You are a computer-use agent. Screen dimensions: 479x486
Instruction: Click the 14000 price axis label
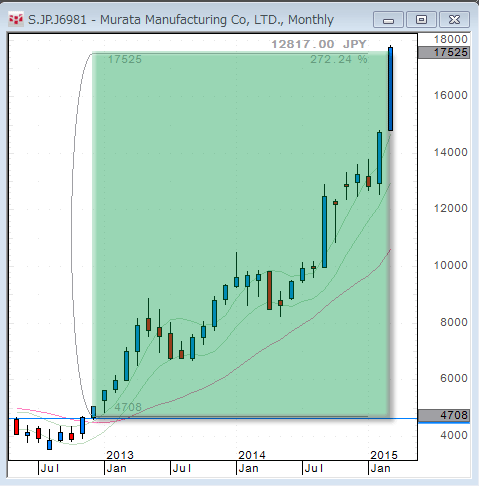click(450, 152)
